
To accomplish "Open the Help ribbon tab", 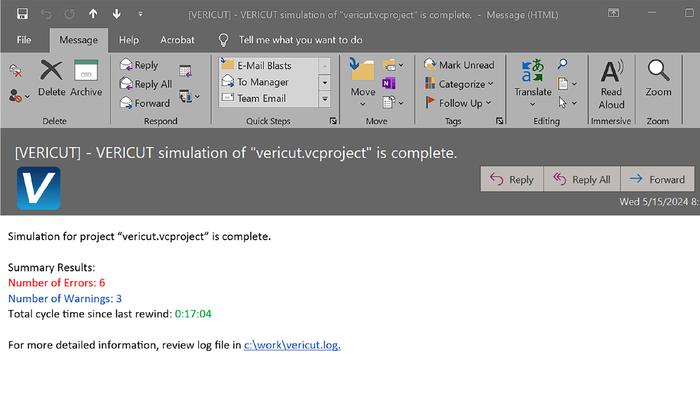I will 129,40.
